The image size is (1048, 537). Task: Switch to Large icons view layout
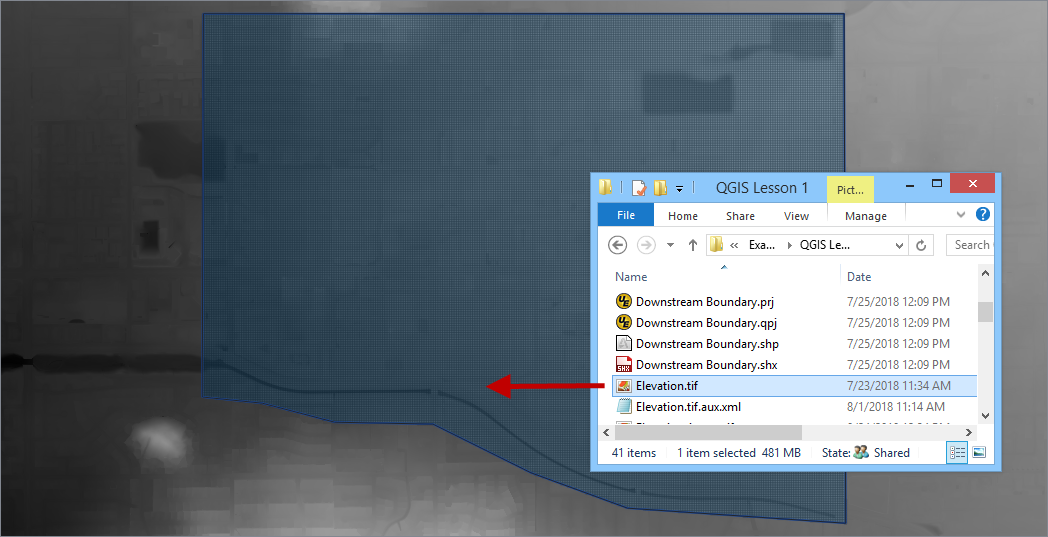(x=979, y=453)
